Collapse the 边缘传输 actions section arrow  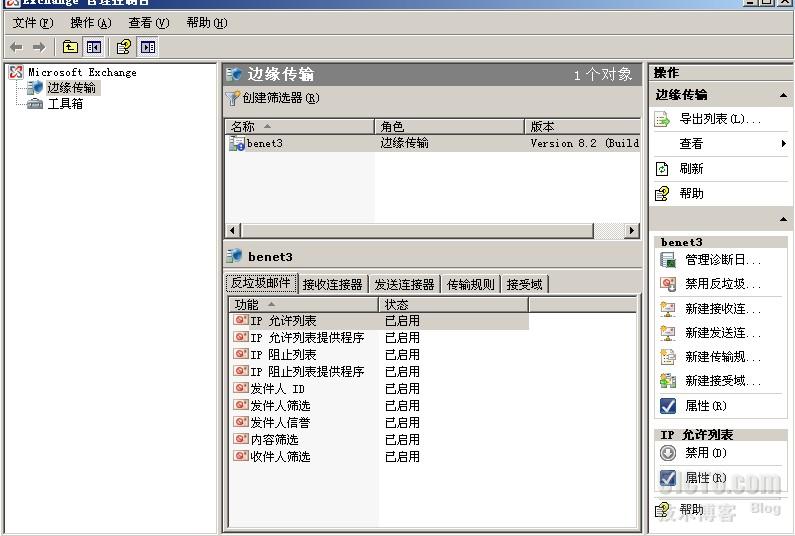pos(783,95)
